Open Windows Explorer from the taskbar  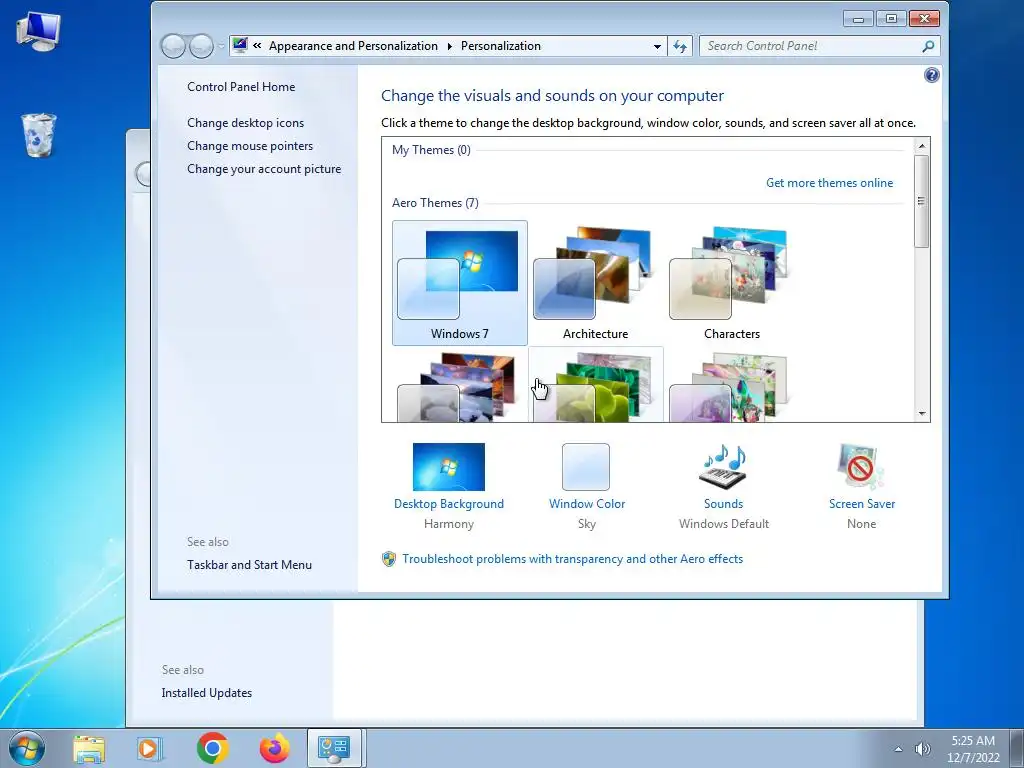click(89, 749)
